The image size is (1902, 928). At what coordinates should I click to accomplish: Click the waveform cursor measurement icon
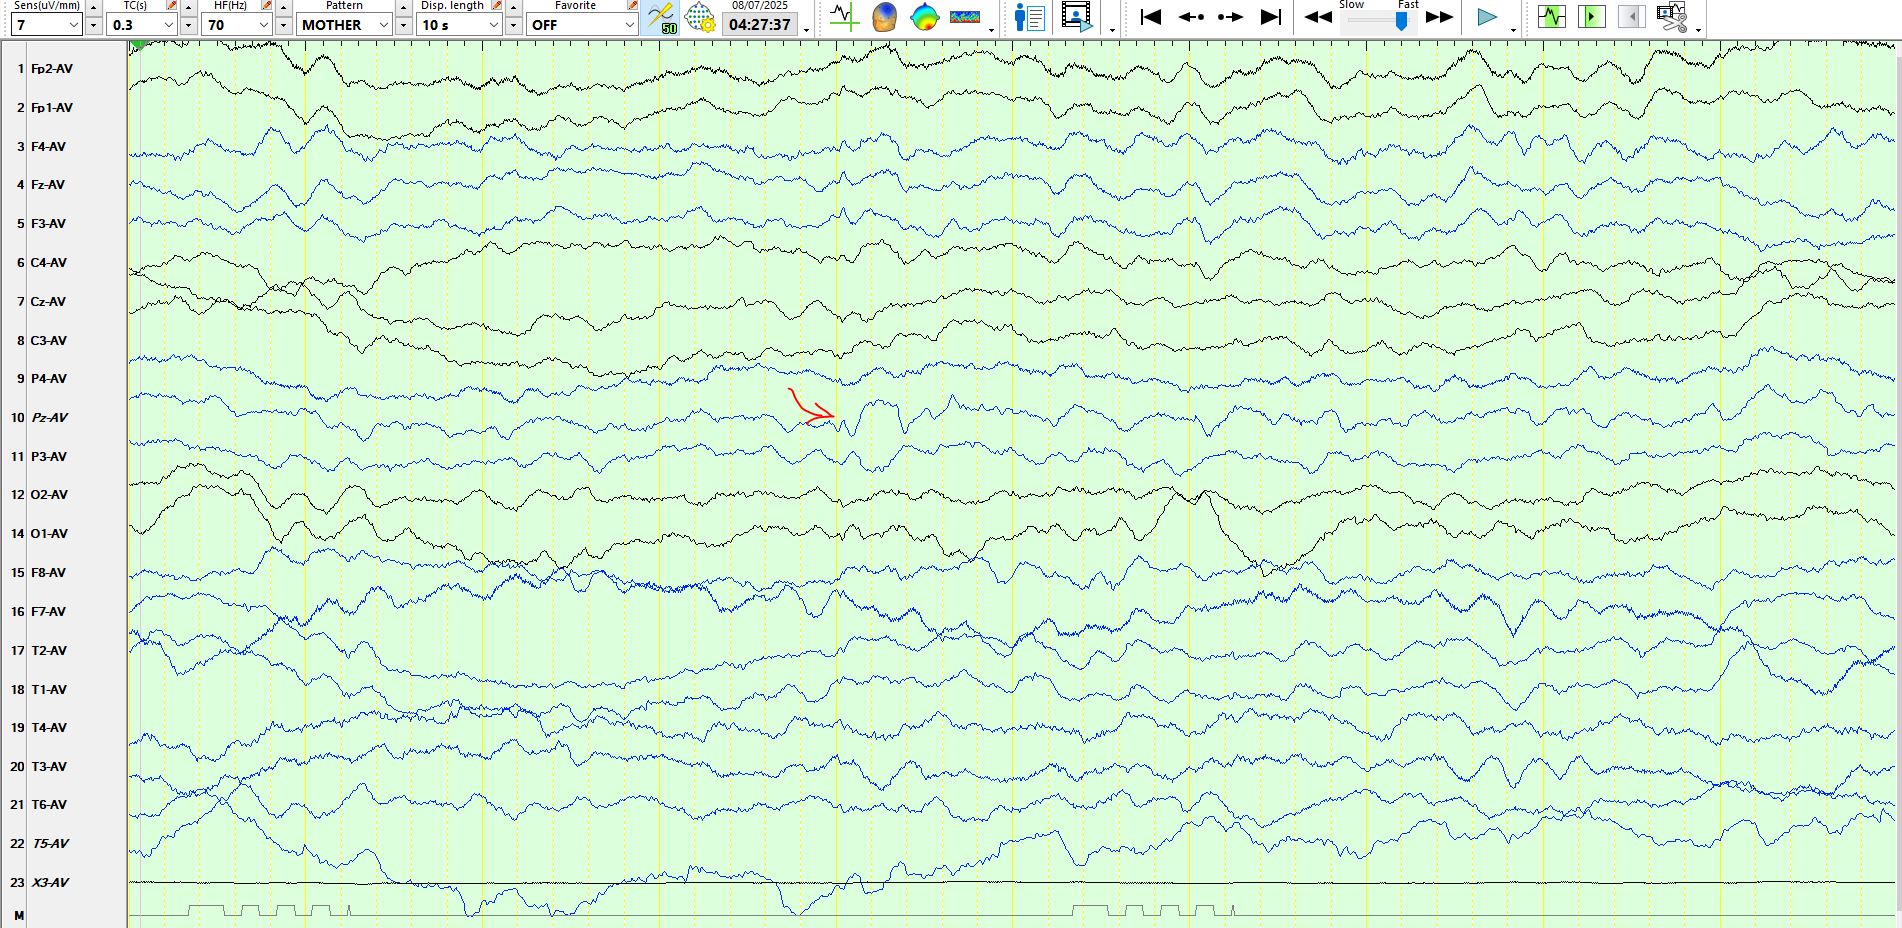844,17
